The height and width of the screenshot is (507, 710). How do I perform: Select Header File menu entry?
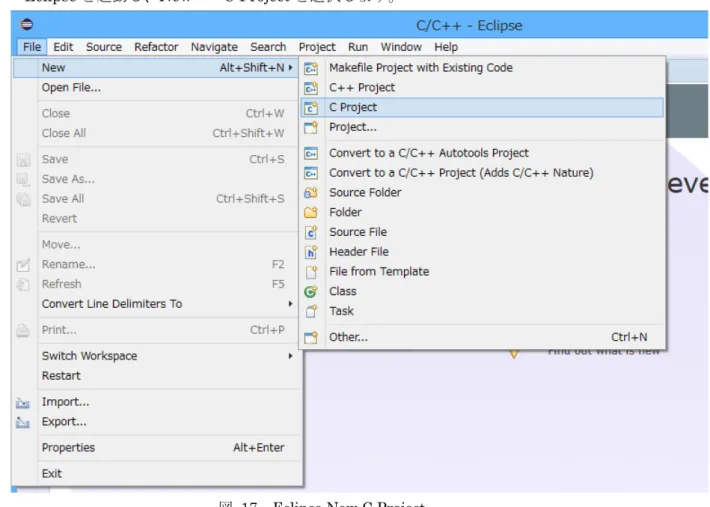point(482,252)
